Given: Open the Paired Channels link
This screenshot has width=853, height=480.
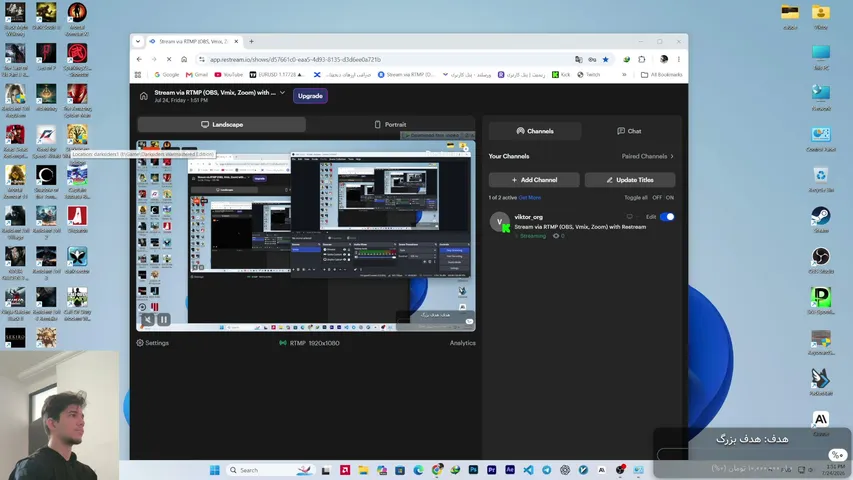Looking at the screenshot, I should coord(647,156).
